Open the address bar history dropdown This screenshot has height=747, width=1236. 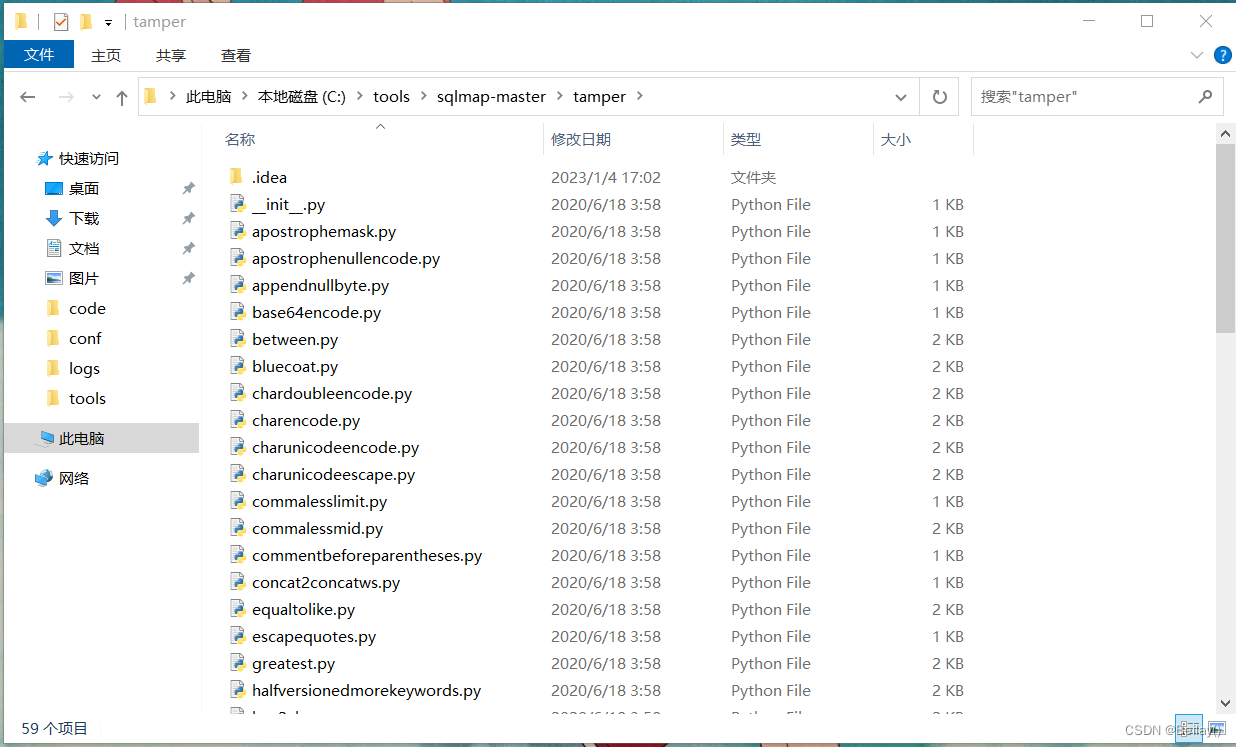(x=900, y=97)
